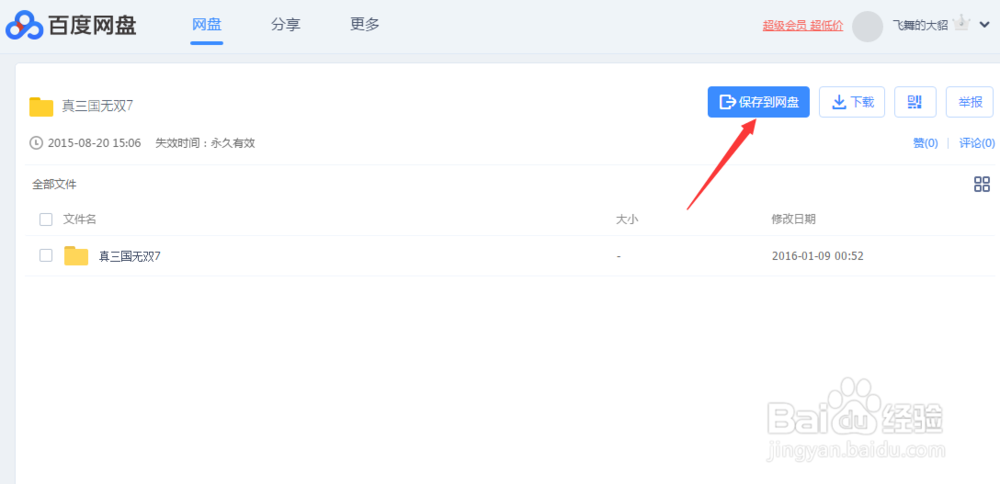Click the clock icon beside the share date
This screenshot has width=1000, height=484.
click(x=36, y=143)
